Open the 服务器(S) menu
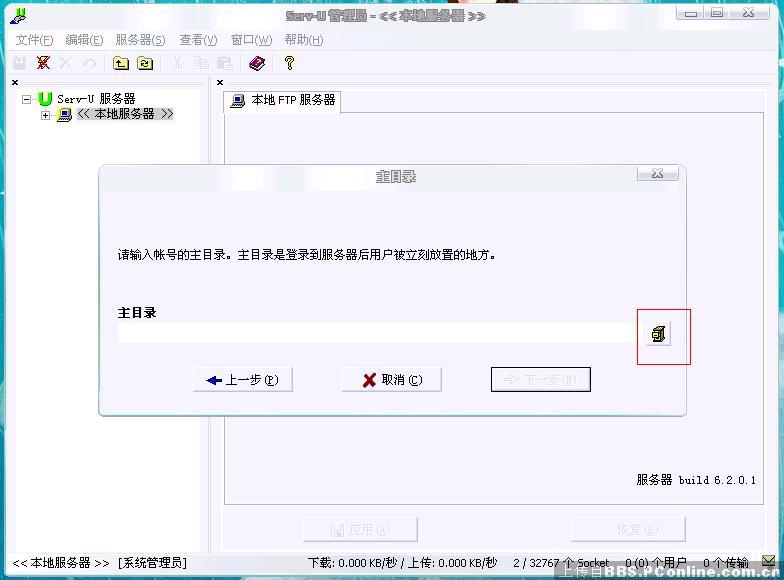 pyautogui.click(x=140, y=40)
